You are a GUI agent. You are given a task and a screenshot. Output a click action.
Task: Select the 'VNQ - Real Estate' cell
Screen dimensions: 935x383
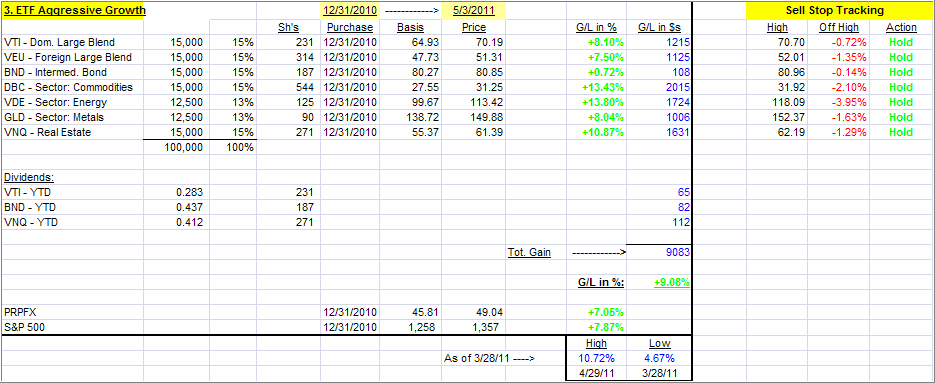click(72, 132)
